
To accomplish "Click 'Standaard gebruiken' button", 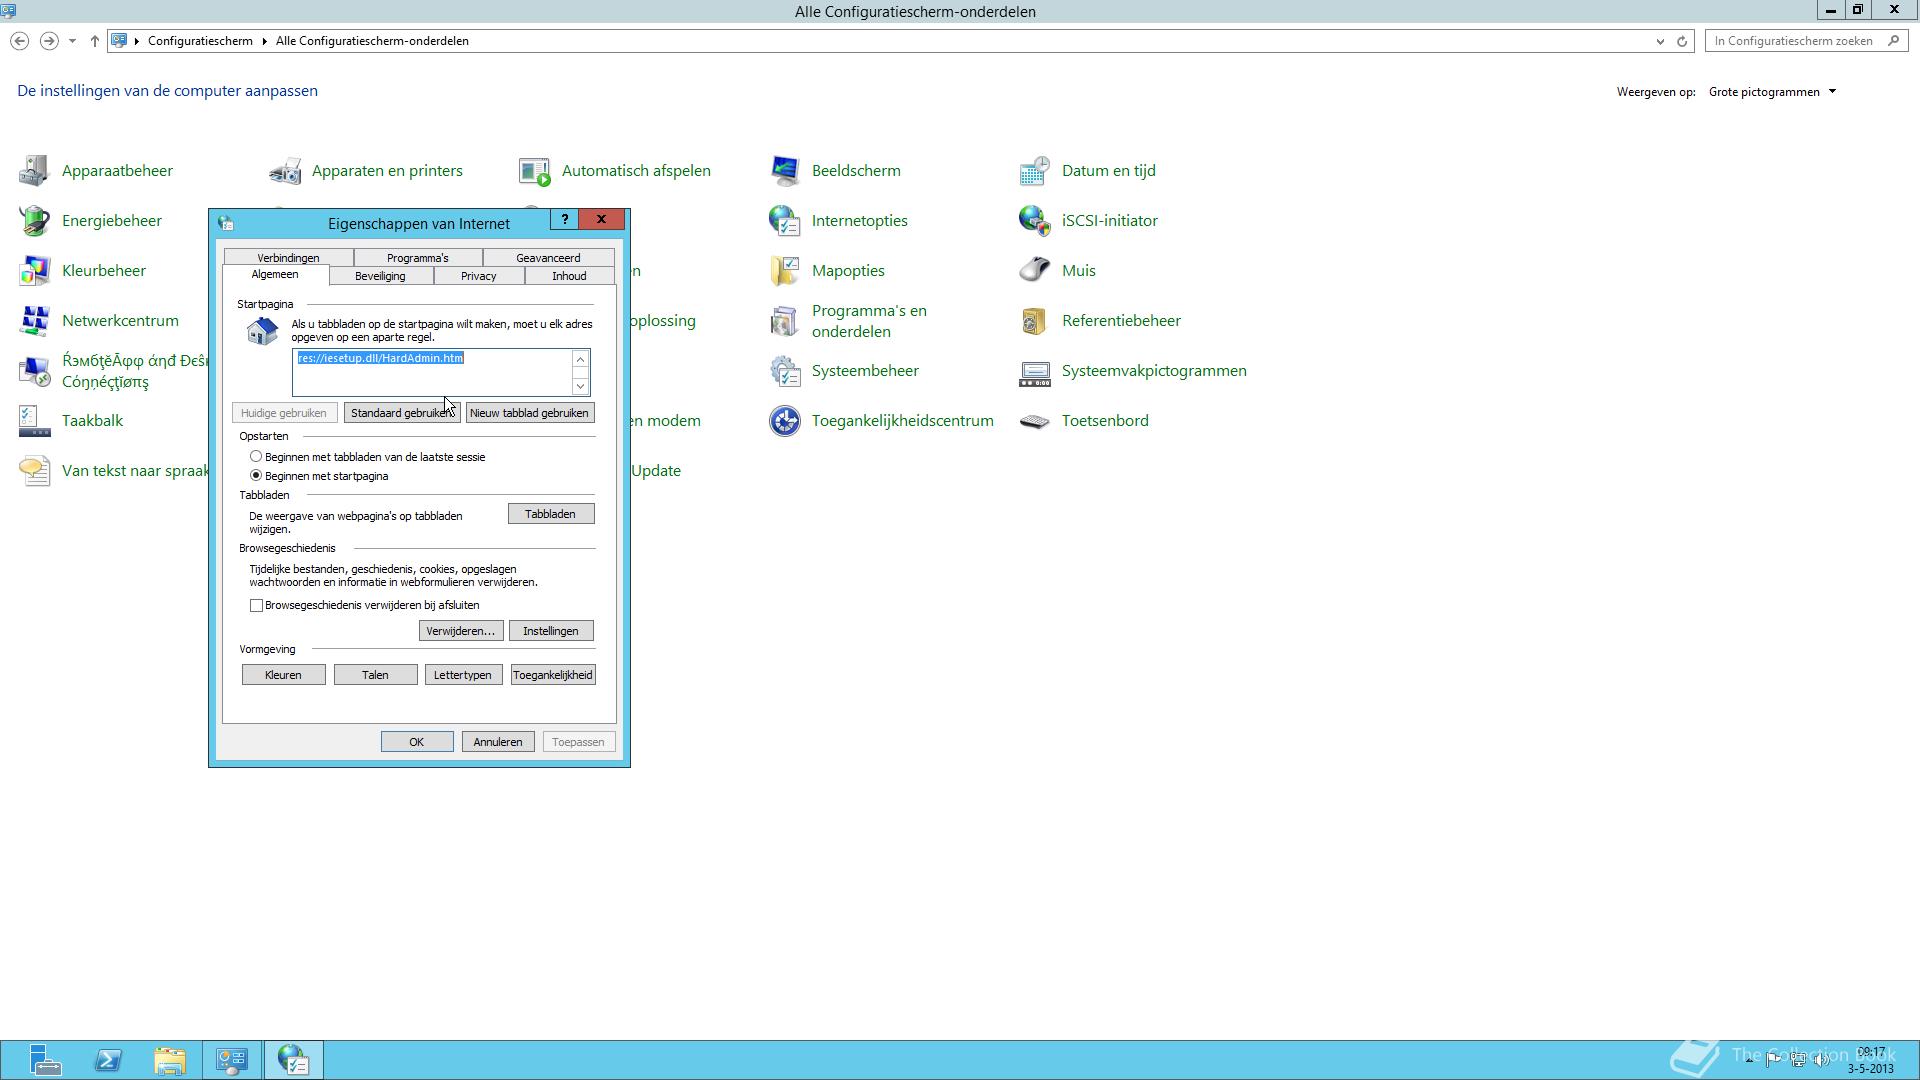I will tap(402, 413).
